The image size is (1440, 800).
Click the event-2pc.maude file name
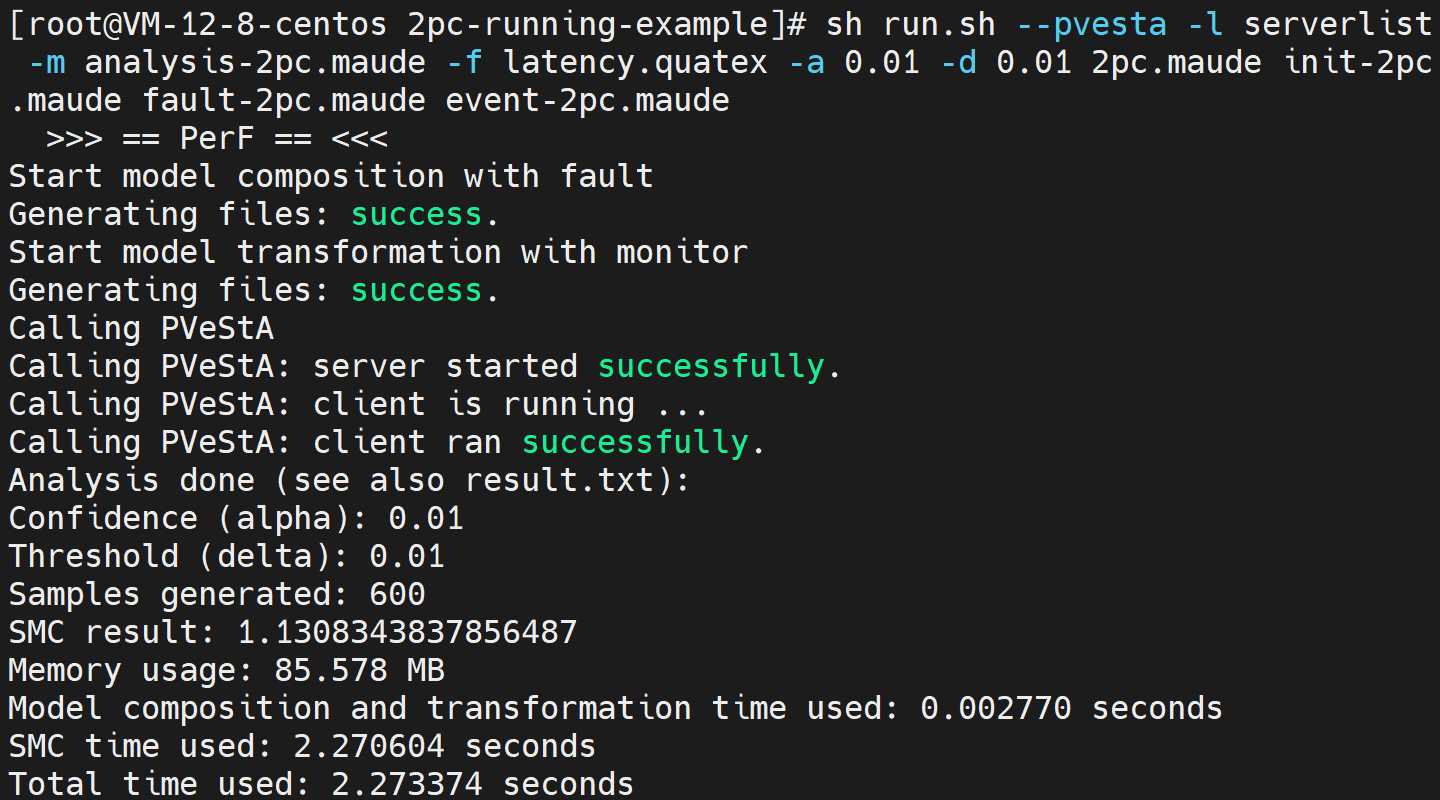588,100
